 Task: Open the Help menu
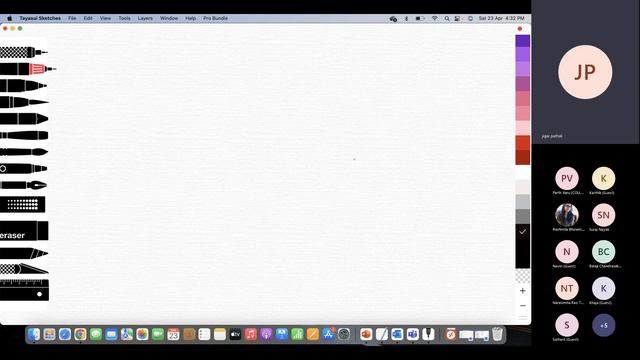click(x=191, y=18)
